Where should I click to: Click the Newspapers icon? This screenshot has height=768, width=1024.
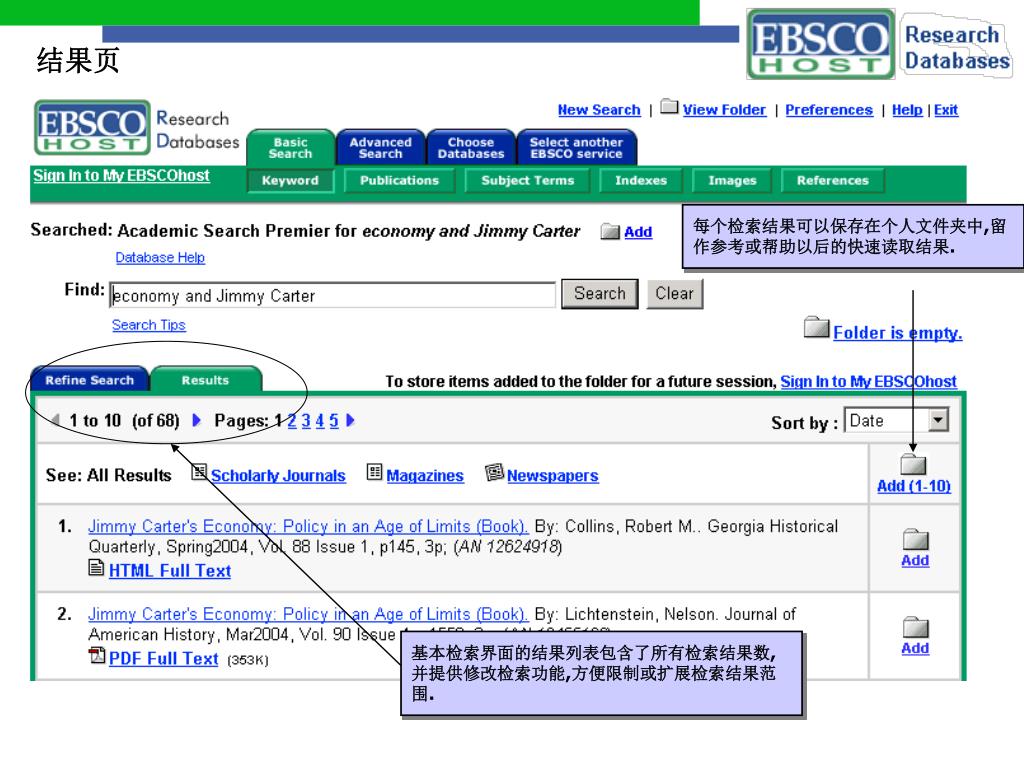click(x=494, y=472)
